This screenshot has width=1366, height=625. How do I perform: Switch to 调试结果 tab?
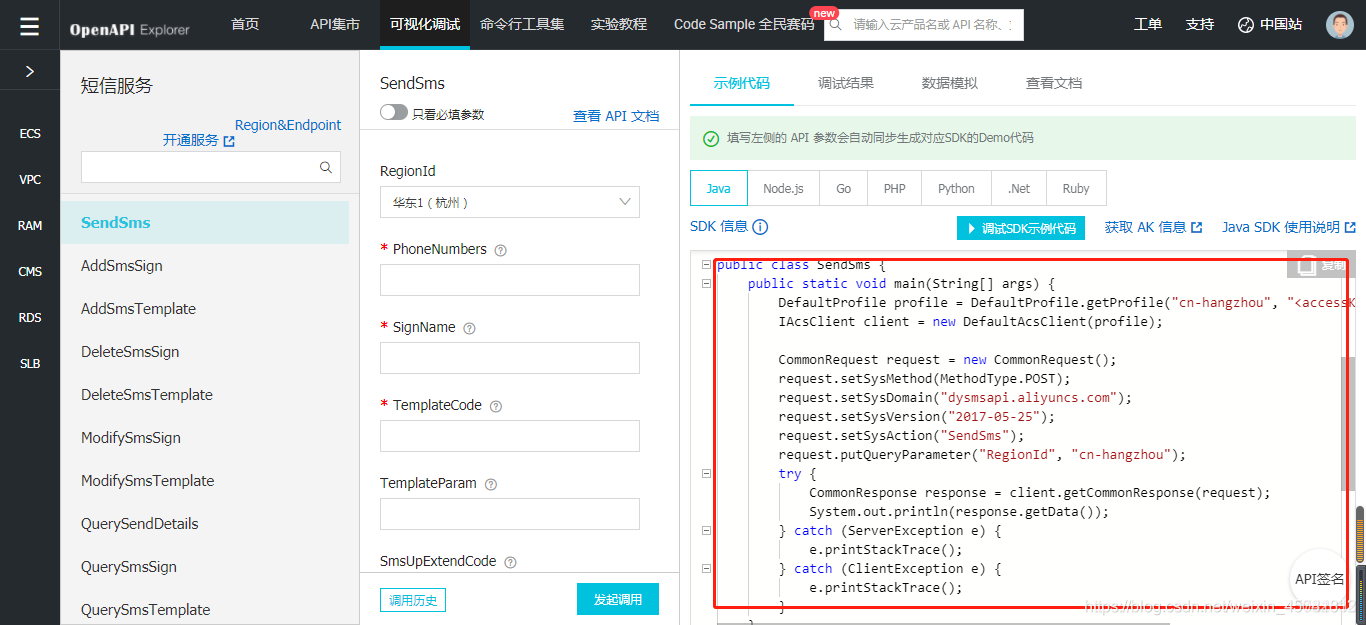click(846, 83)
